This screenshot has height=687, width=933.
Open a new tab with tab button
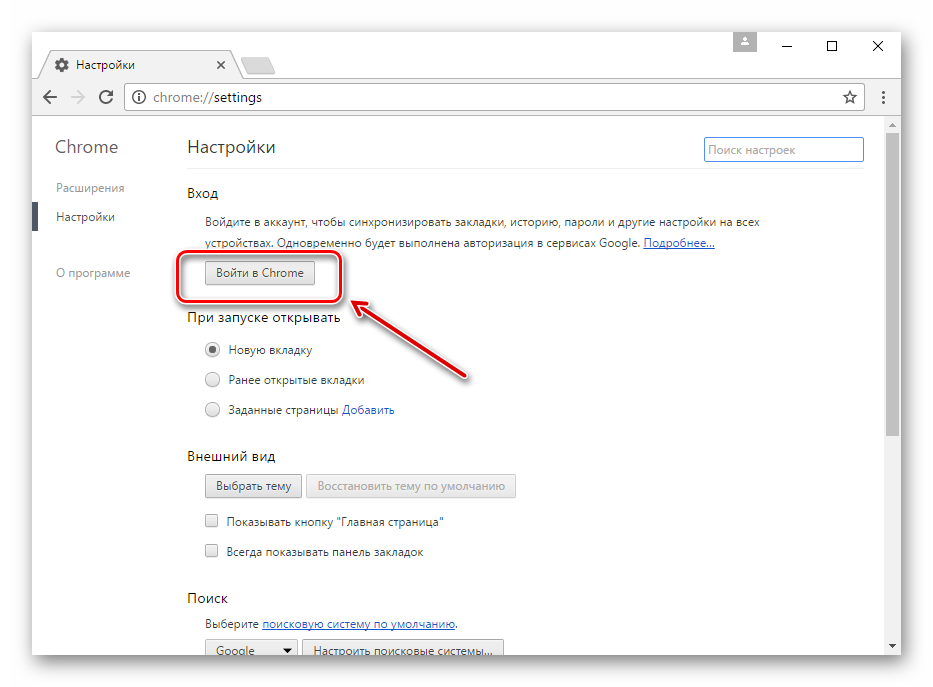point(258,66)
